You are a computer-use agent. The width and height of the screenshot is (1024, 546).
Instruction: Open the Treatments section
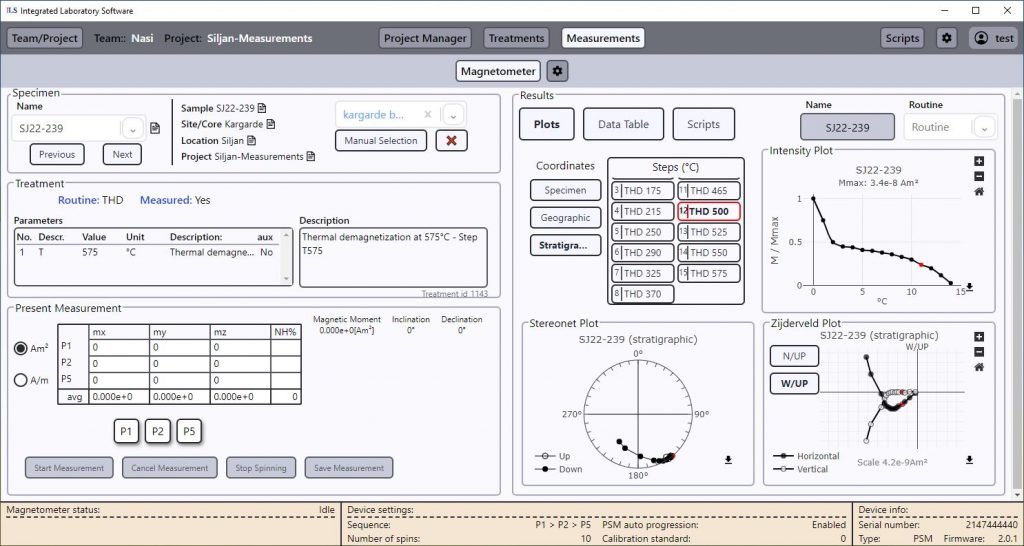click(x=516, y=38)
